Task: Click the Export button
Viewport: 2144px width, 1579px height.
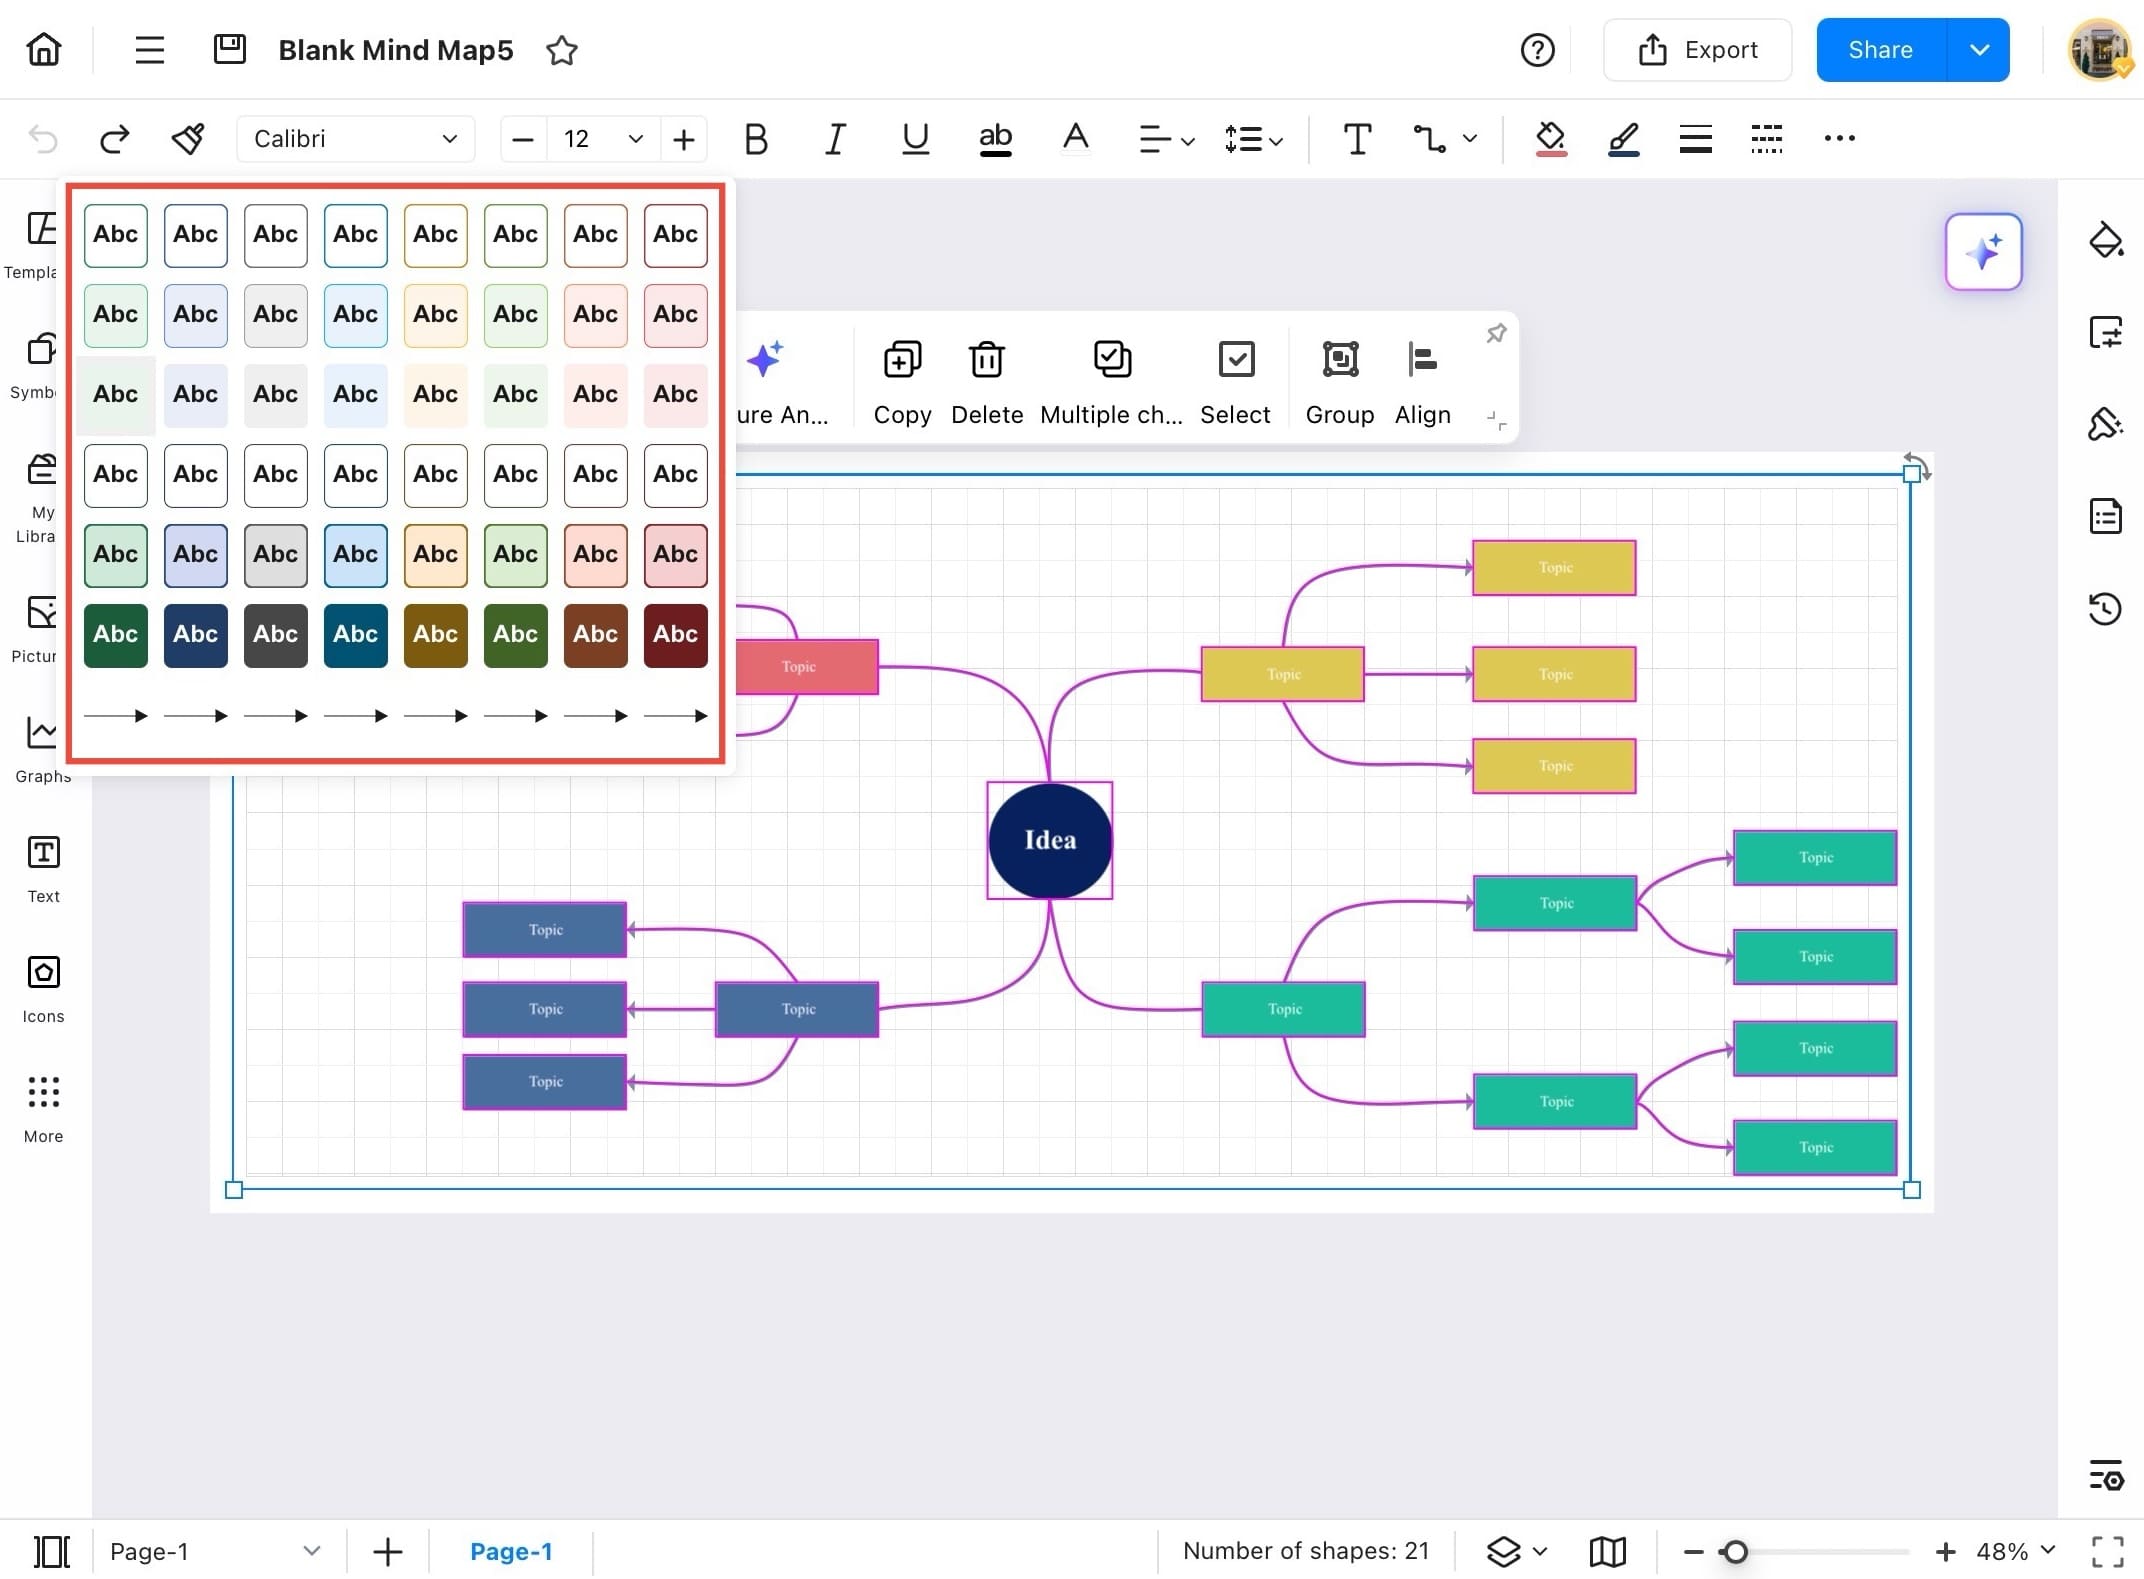Action: click(x=1698, y=49)
